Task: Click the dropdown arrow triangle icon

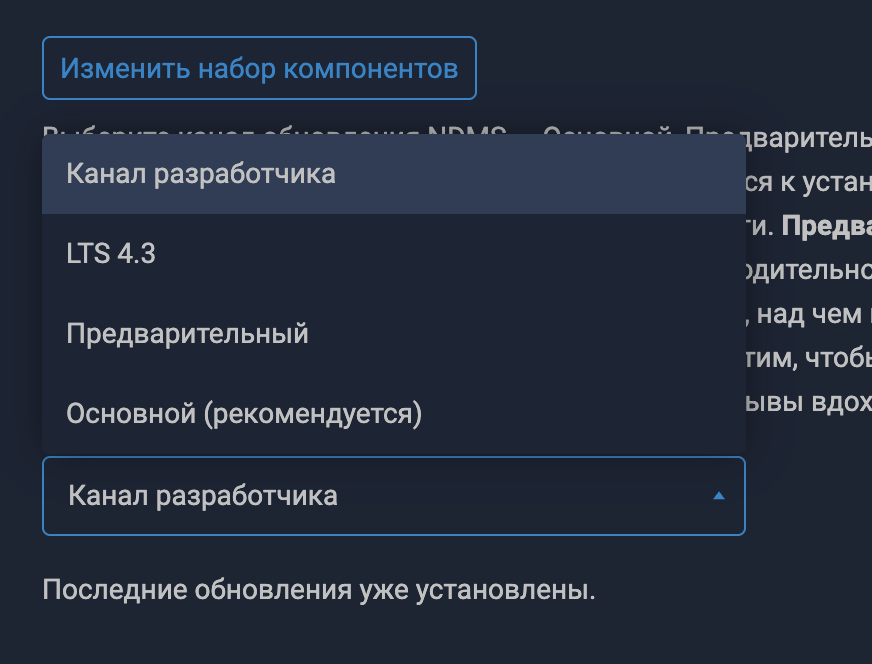Action: [718, 495]
